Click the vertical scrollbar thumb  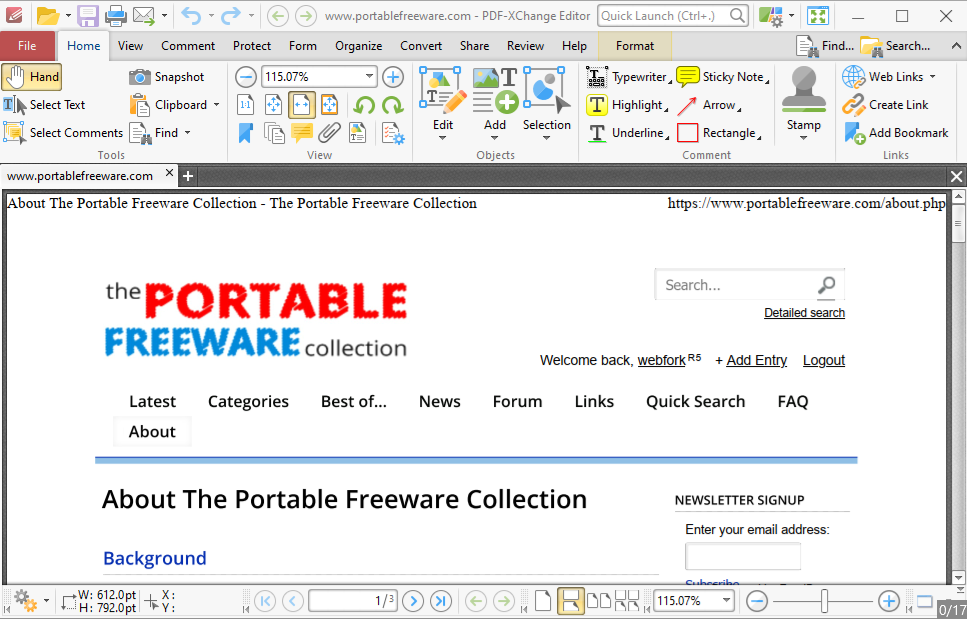(x=958, y=223)
